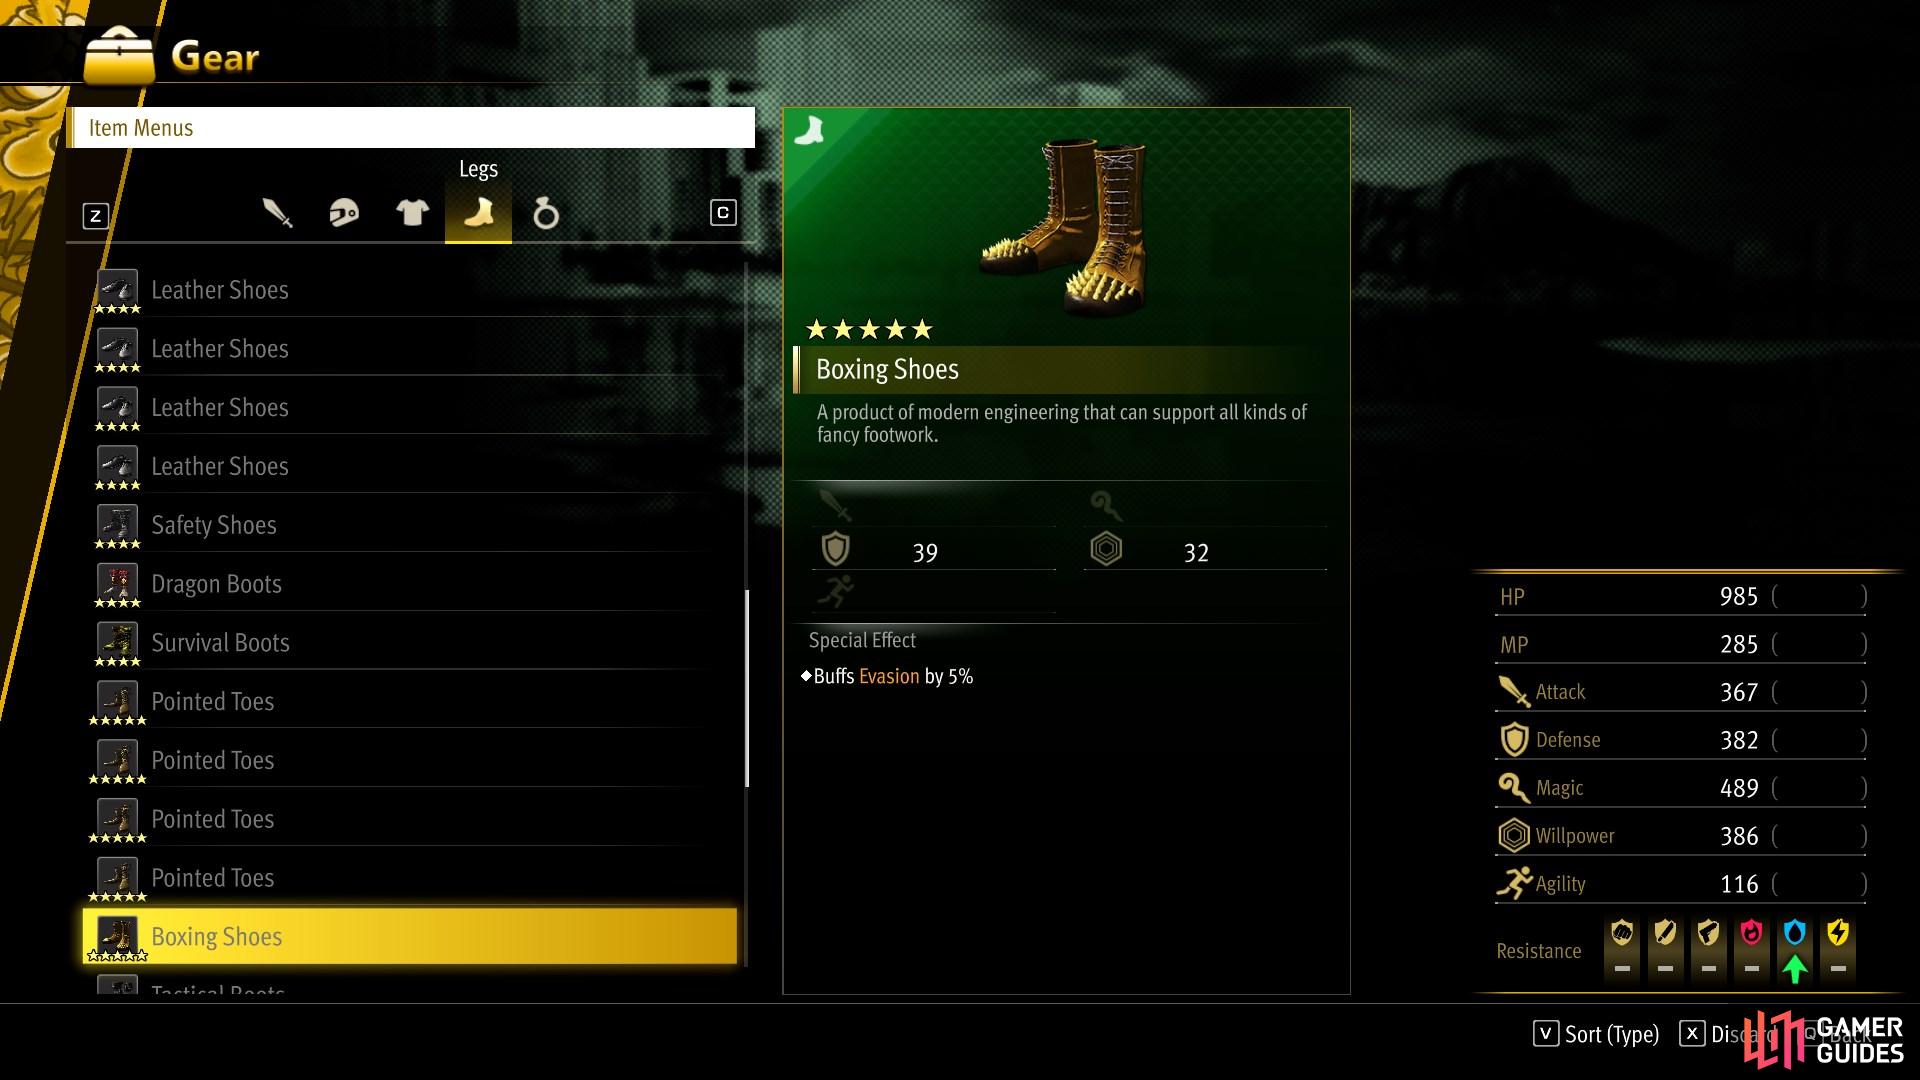Click the fire resistance icon
Image resolution: width=1920 pixels, height=1080 pixels.
click(x=1751, y=934)
